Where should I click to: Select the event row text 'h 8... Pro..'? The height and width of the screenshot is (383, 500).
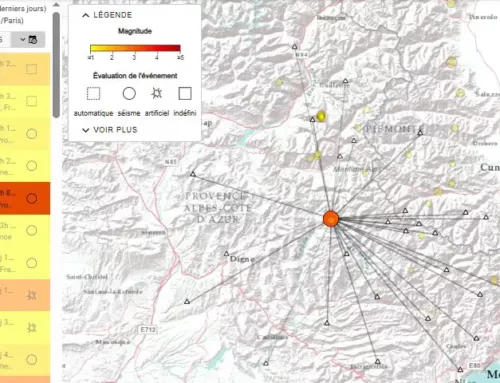[8, 199]
